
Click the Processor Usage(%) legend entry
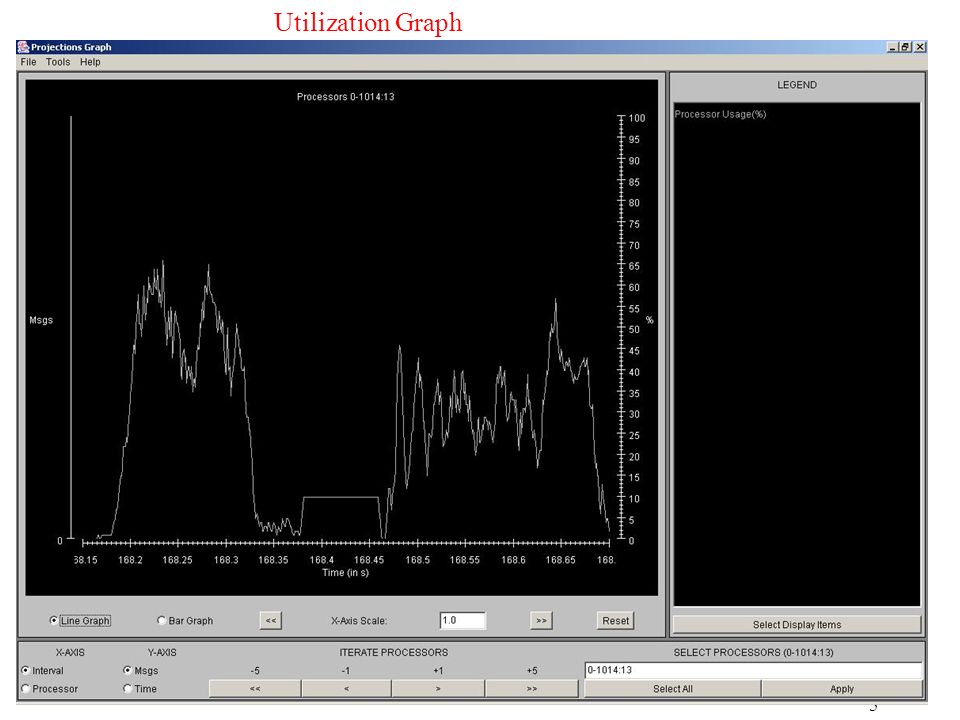[720, 114]
